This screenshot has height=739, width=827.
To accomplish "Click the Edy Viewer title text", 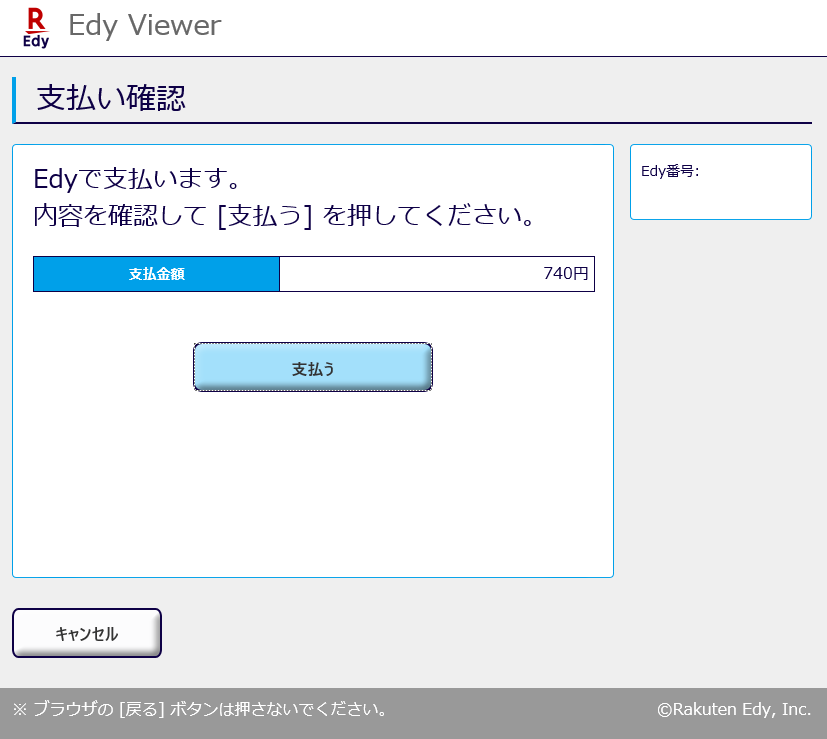I will tap(144, 25).
